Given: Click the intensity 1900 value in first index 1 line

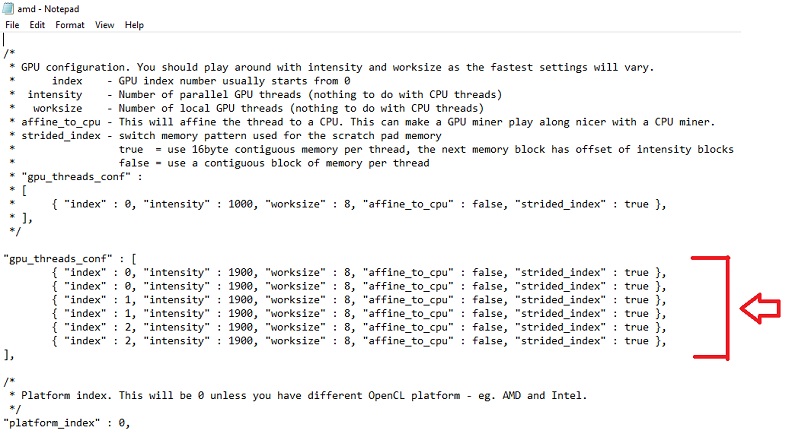Looking at the screenshot, I should [241, 300].
